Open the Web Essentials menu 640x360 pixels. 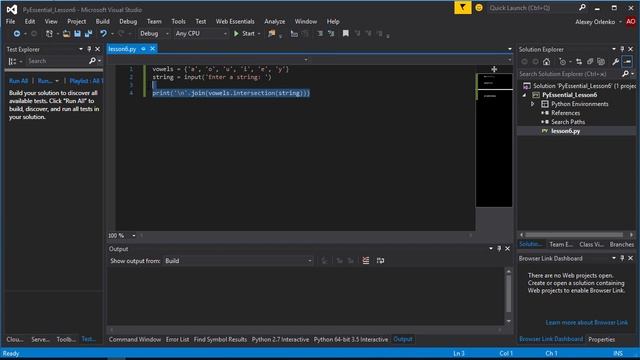pos(235,21)
